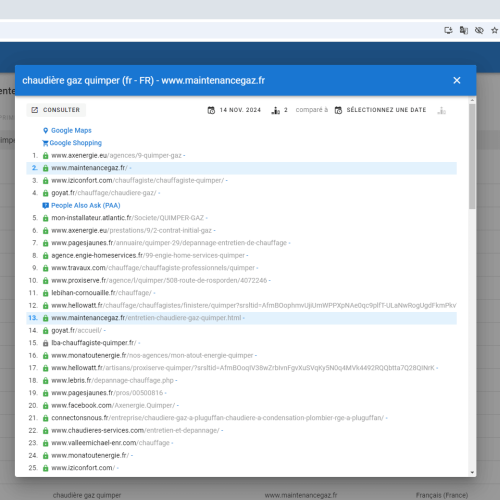Click the calendar icon before Sélectionnez une date

338,110
